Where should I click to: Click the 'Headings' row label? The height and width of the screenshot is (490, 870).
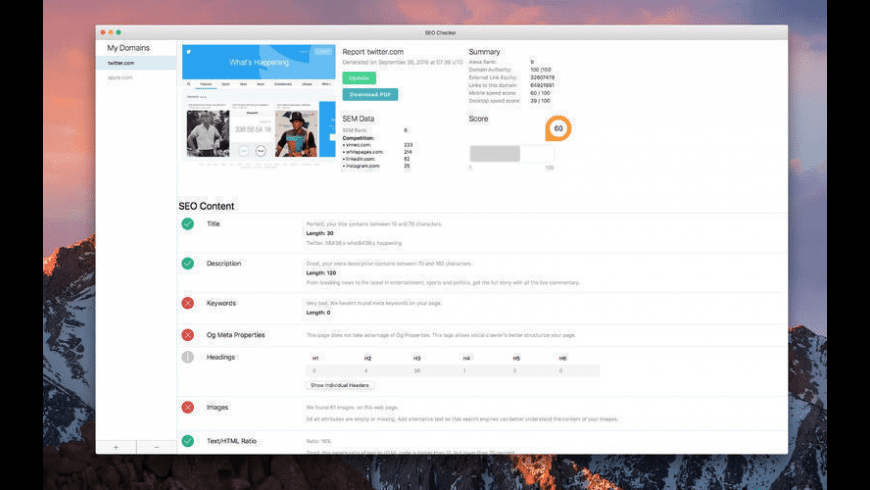(220, 357)
